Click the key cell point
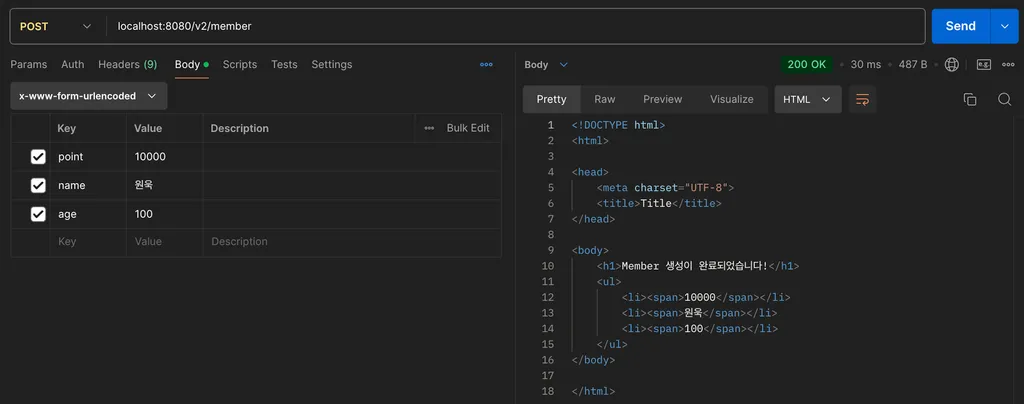The width and height of the screenshot is (1024, 404). pos(88,157)
